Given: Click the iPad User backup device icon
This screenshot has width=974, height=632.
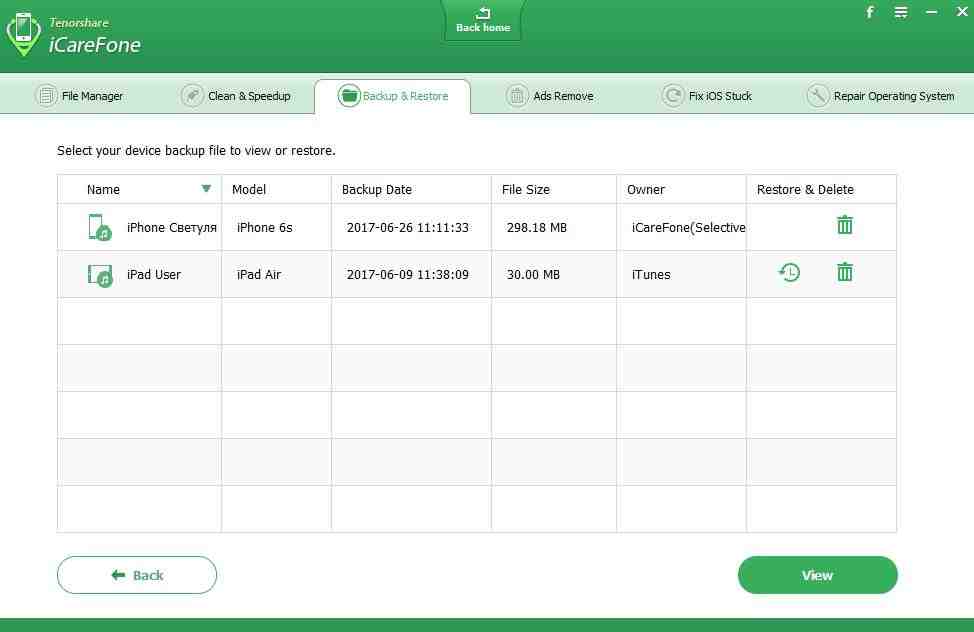Looking at the screenshot, I should click(99, 275).
